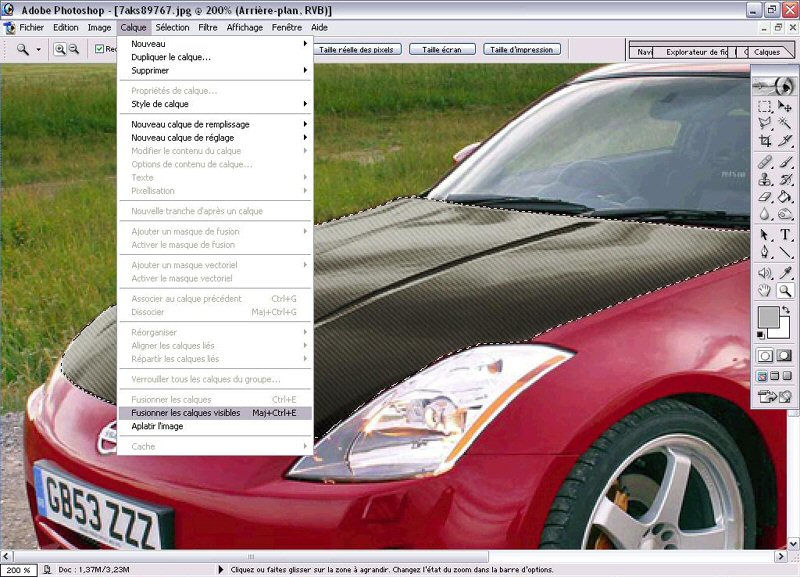This screenshot has width=800, height=577.
Task: Choose Dupliquer le calque from menu
Action: 215,57
